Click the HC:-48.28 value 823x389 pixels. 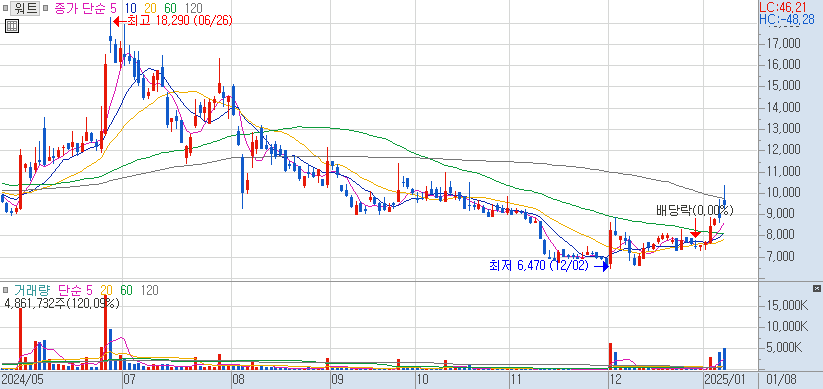tap(787, 19)
